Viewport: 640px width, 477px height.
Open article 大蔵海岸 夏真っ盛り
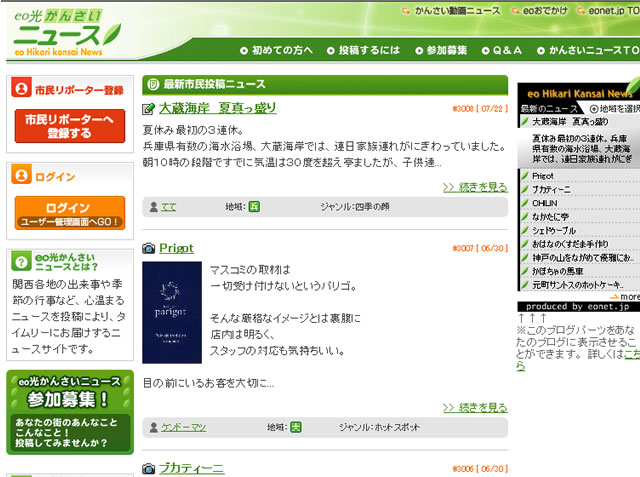click(218, 108)
